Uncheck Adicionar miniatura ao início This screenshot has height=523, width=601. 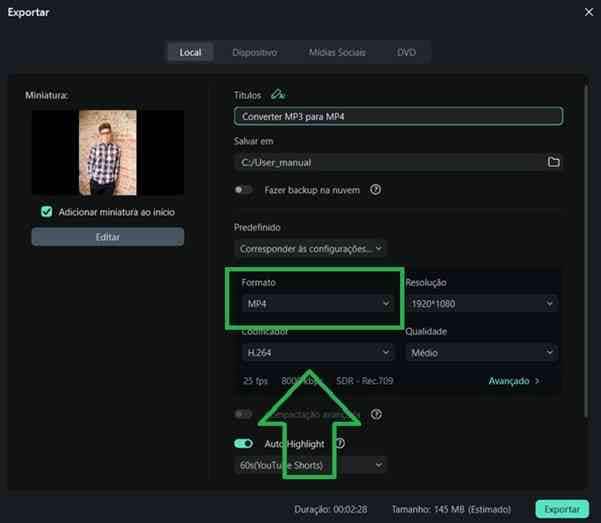point(47,212)
